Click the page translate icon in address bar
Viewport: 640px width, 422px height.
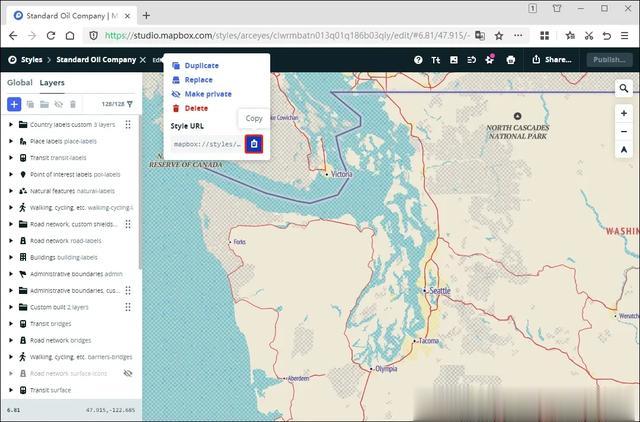click(x=480, y=36)
